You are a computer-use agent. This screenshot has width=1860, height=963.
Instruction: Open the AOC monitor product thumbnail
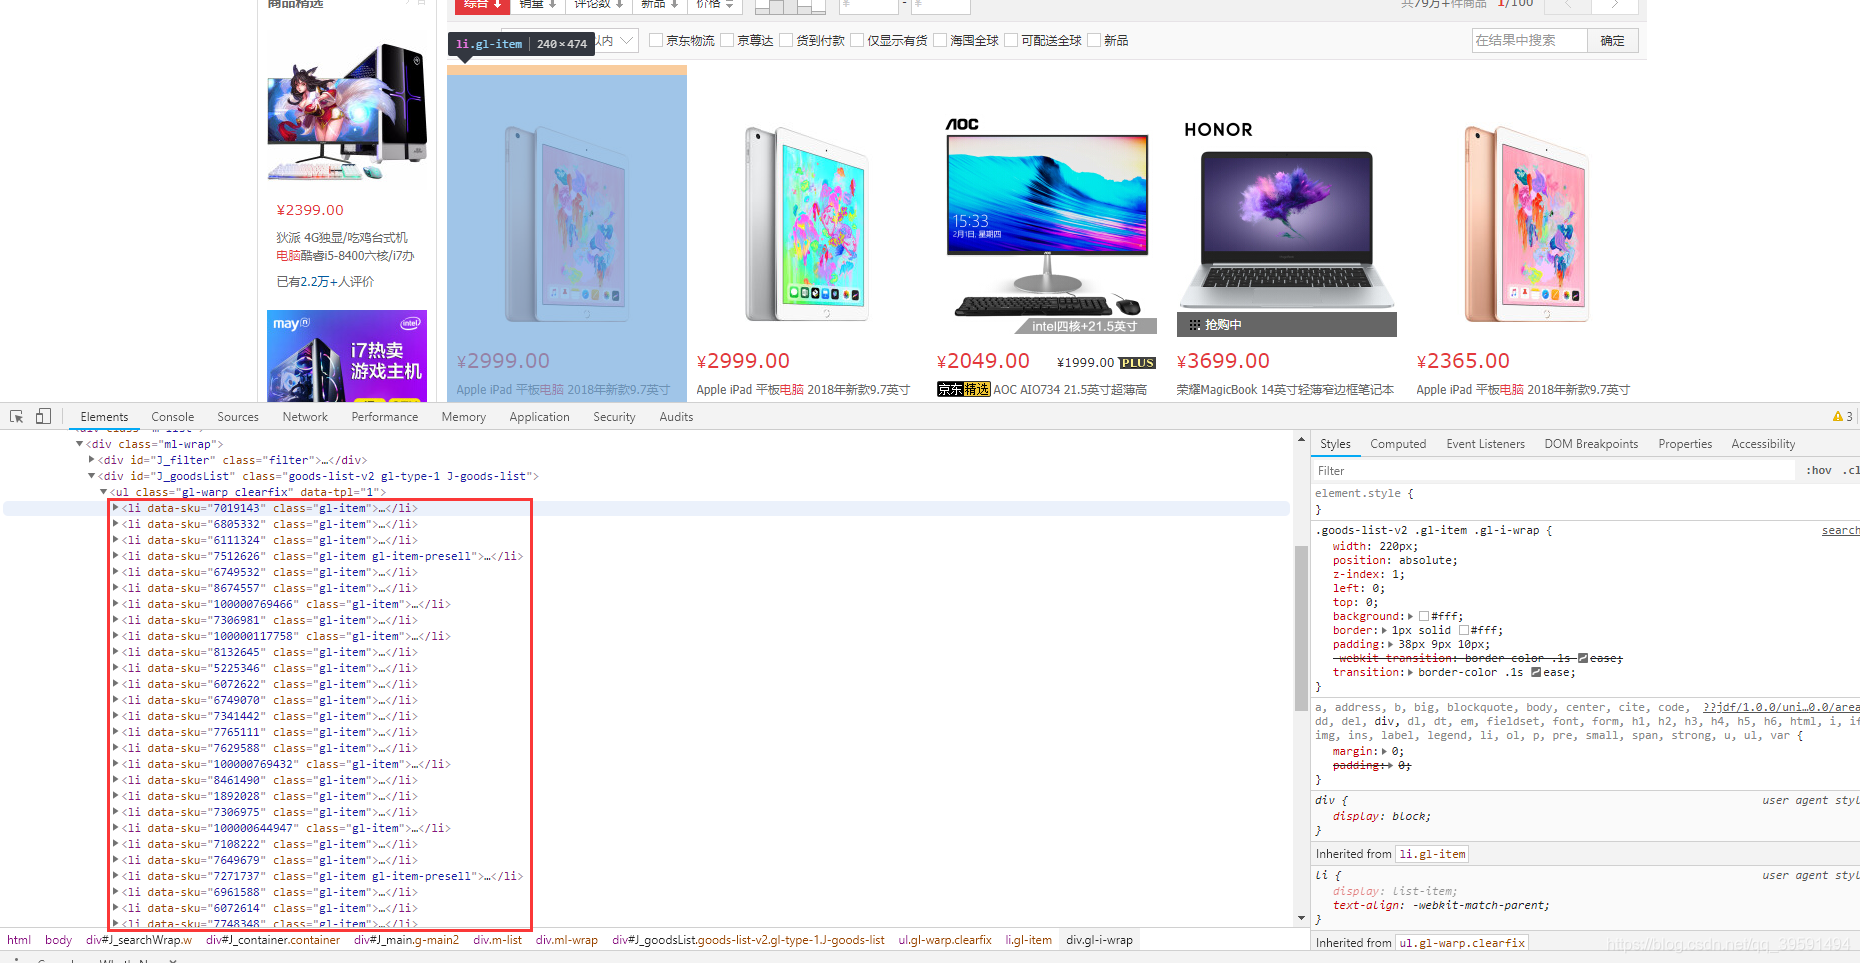pyautogui.click(x=1046, y=225)
